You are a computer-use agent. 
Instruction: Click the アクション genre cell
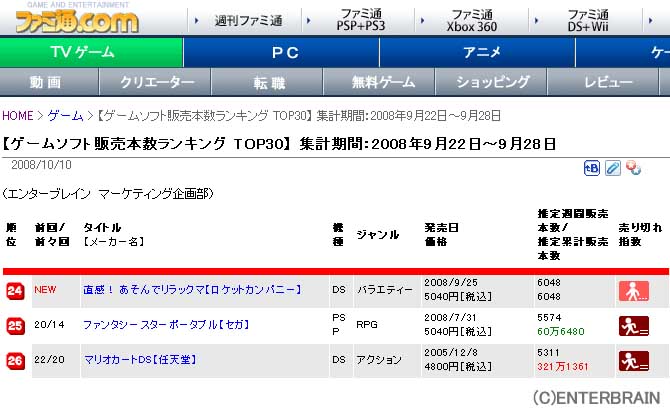tap(379, 360)
